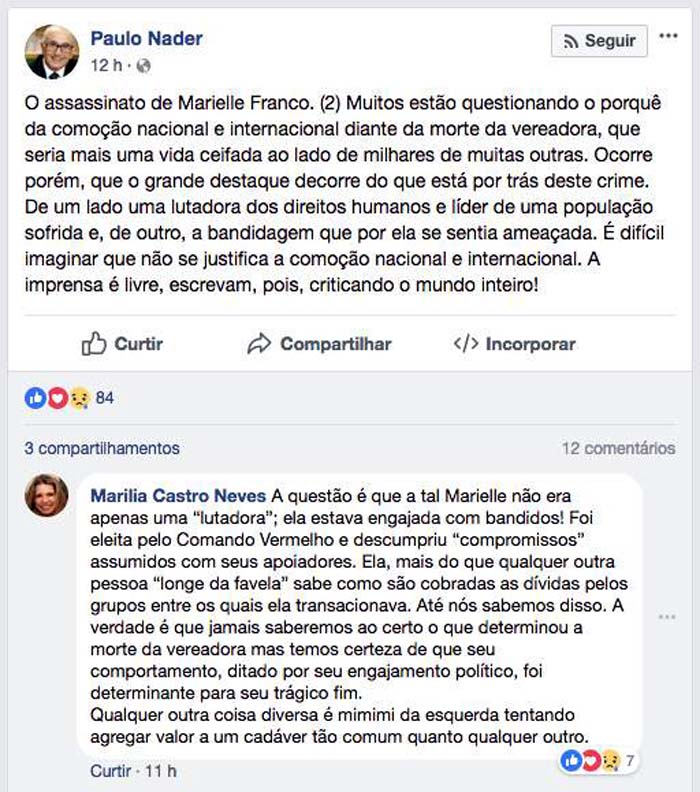Like the post with Curtir thumbs-up
The image size is (700, 792).
(122, 344)
